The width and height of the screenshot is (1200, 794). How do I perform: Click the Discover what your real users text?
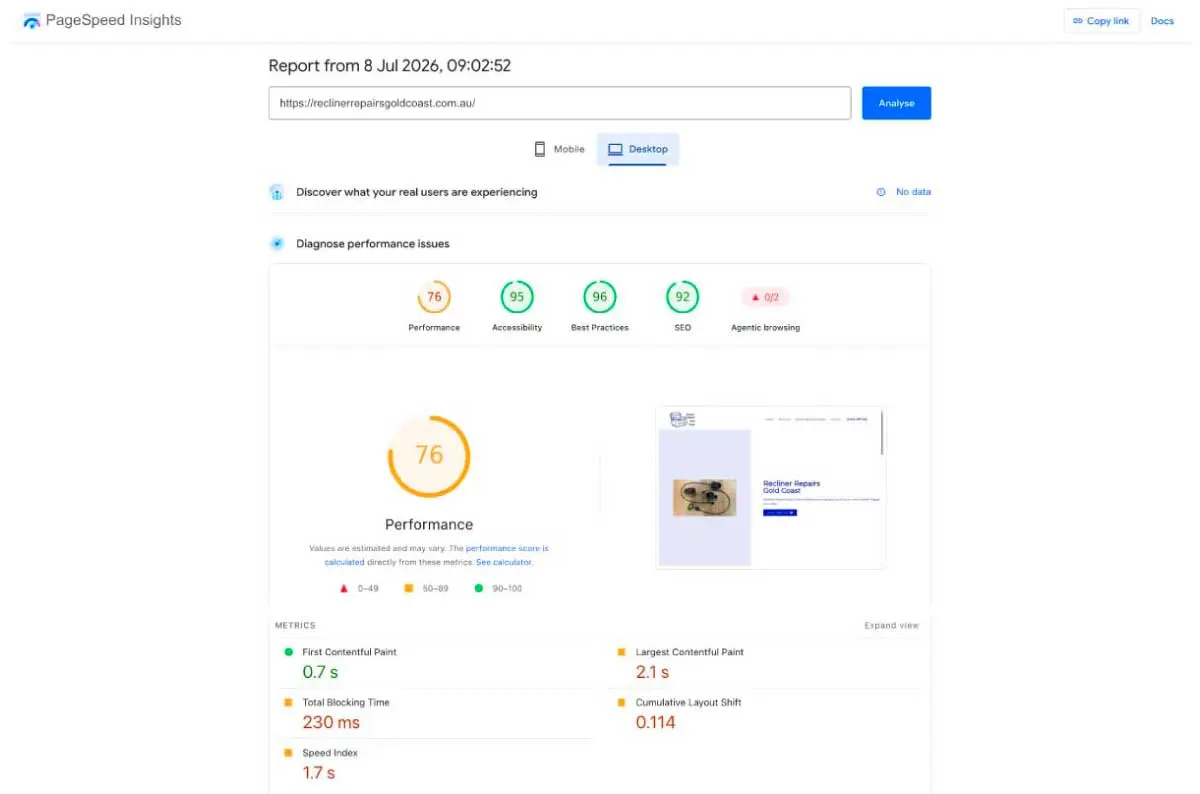click(x=416, y=192)
